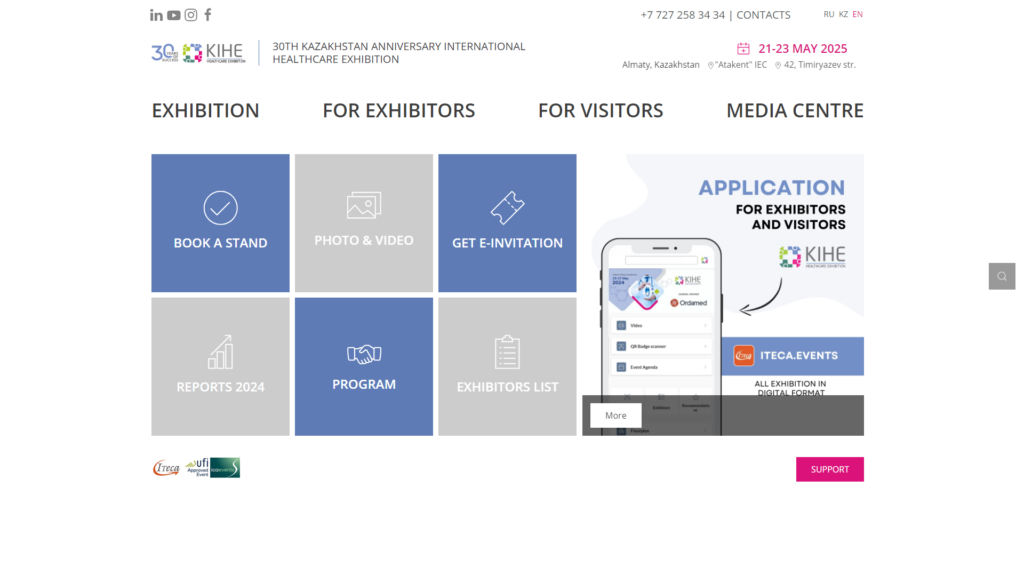This screenshot has height=576, width=1024.
Task: Click the Almaty, Kazakhstan text
Action: point(660,65)
